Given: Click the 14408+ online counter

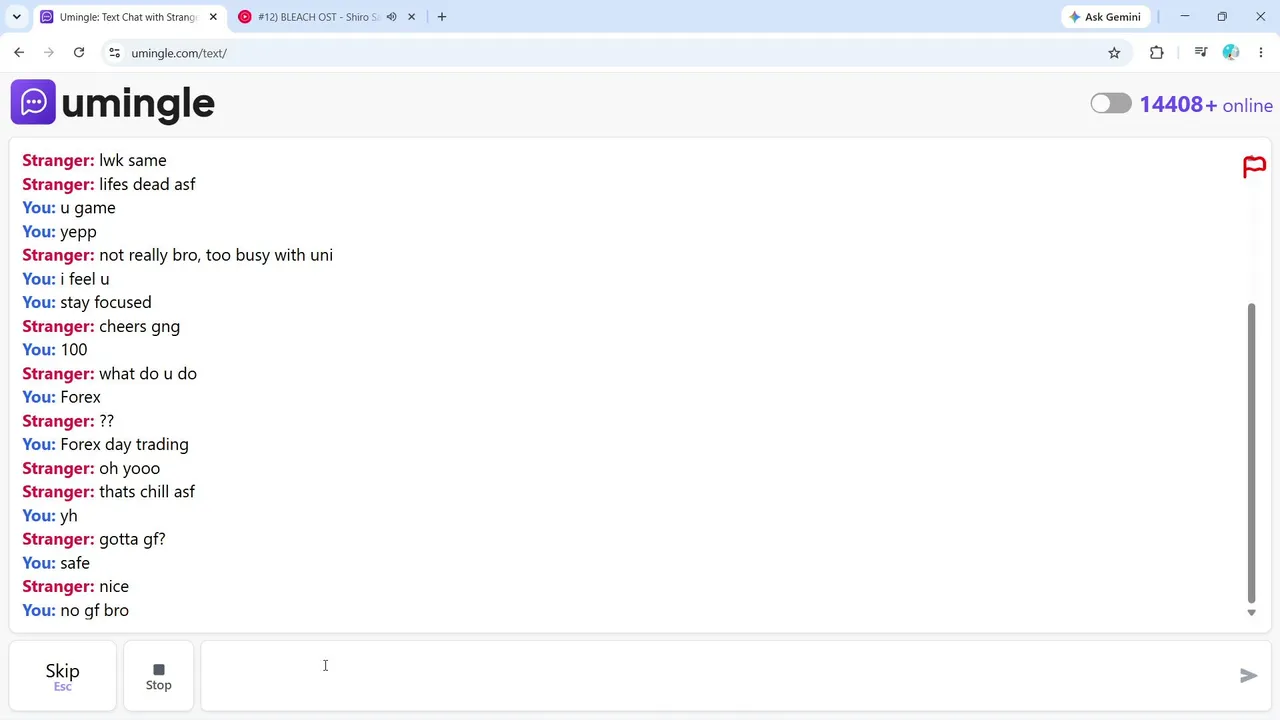Looking at the screenshot, I should point(1206,105).
